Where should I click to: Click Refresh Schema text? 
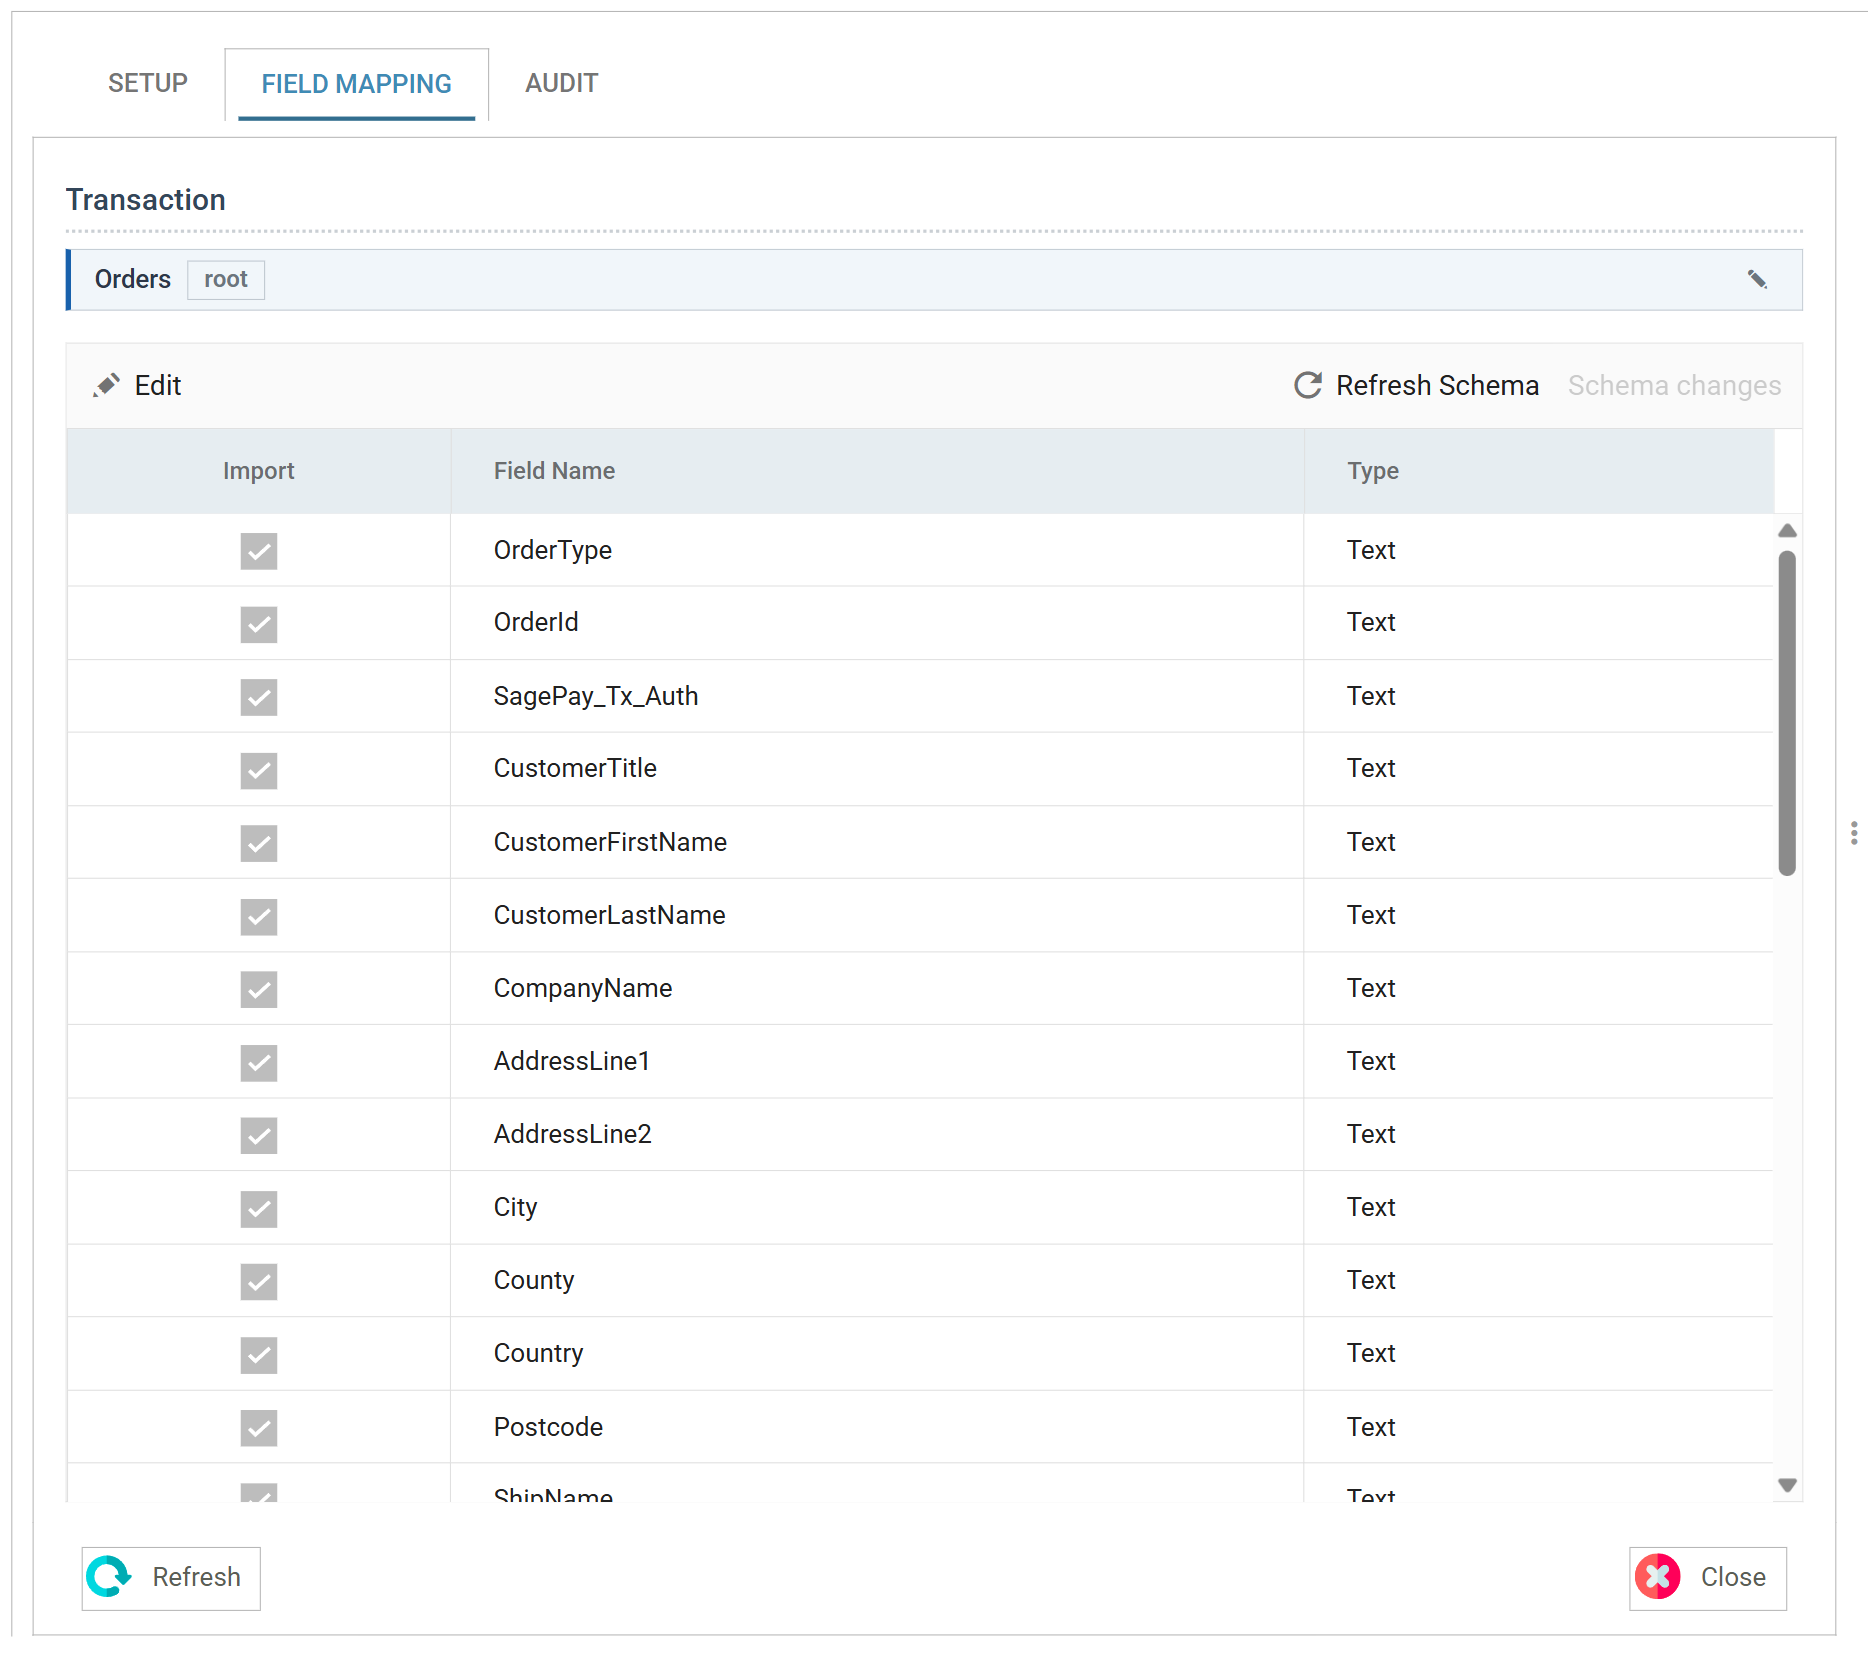1437,385
